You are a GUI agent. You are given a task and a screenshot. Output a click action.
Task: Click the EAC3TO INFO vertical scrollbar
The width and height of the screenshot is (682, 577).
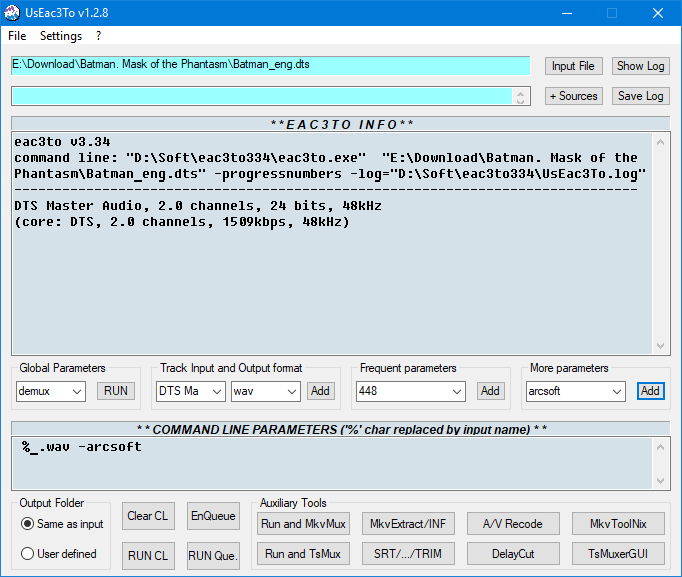point(660,240)
